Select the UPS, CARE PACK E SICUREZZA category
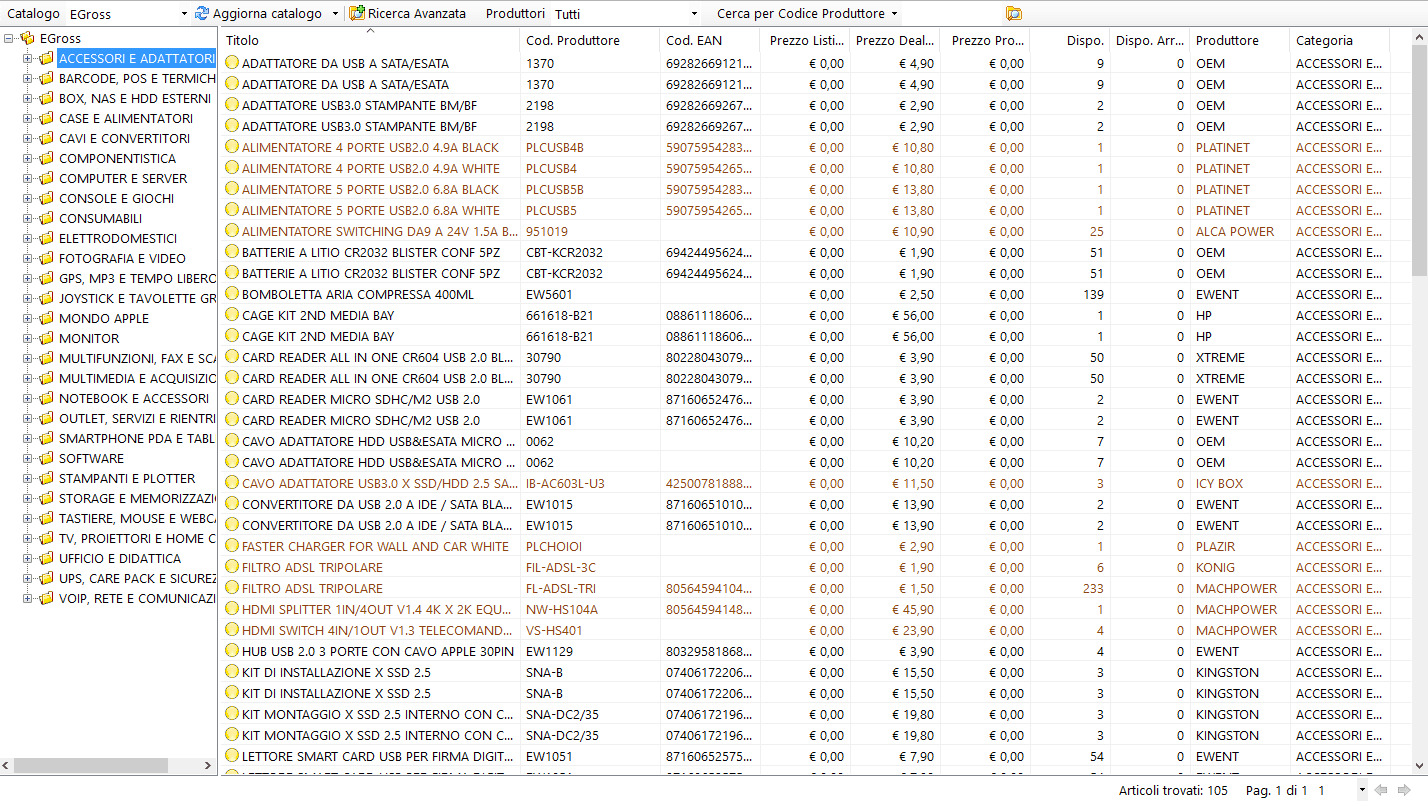 pos(137,578)
